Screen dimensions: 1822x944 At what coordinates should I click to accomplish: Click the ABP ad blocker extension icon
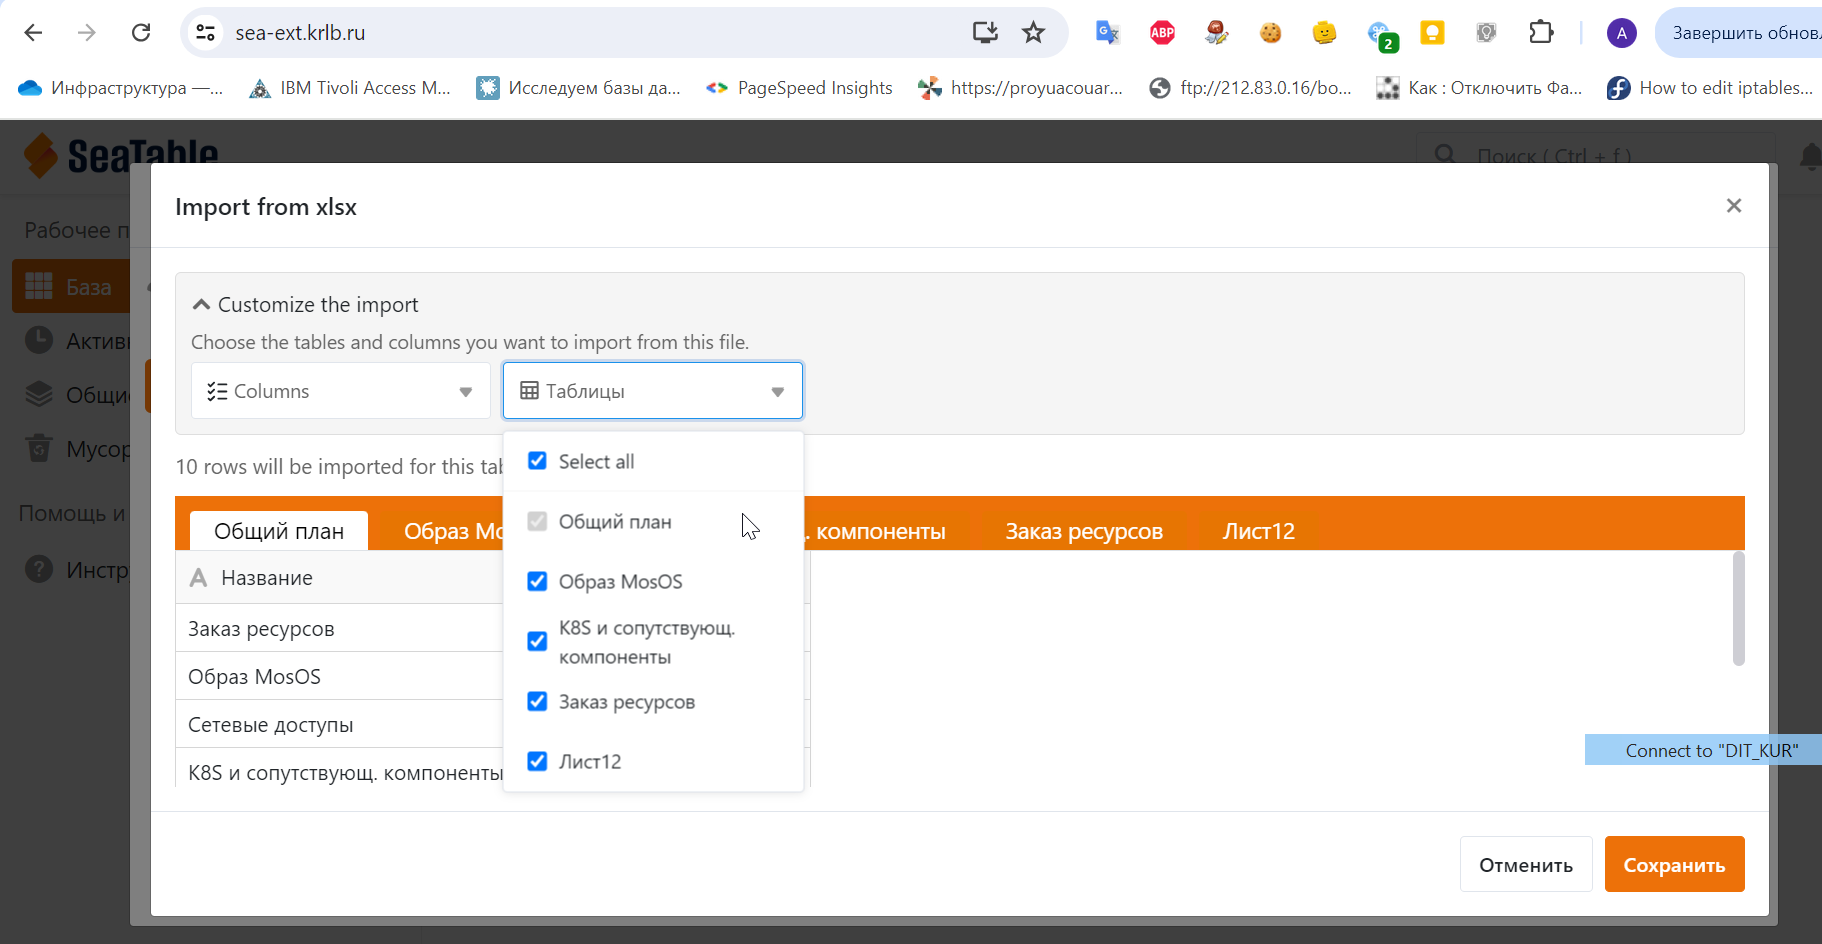pyautogui.click(x=1162, y=33)
